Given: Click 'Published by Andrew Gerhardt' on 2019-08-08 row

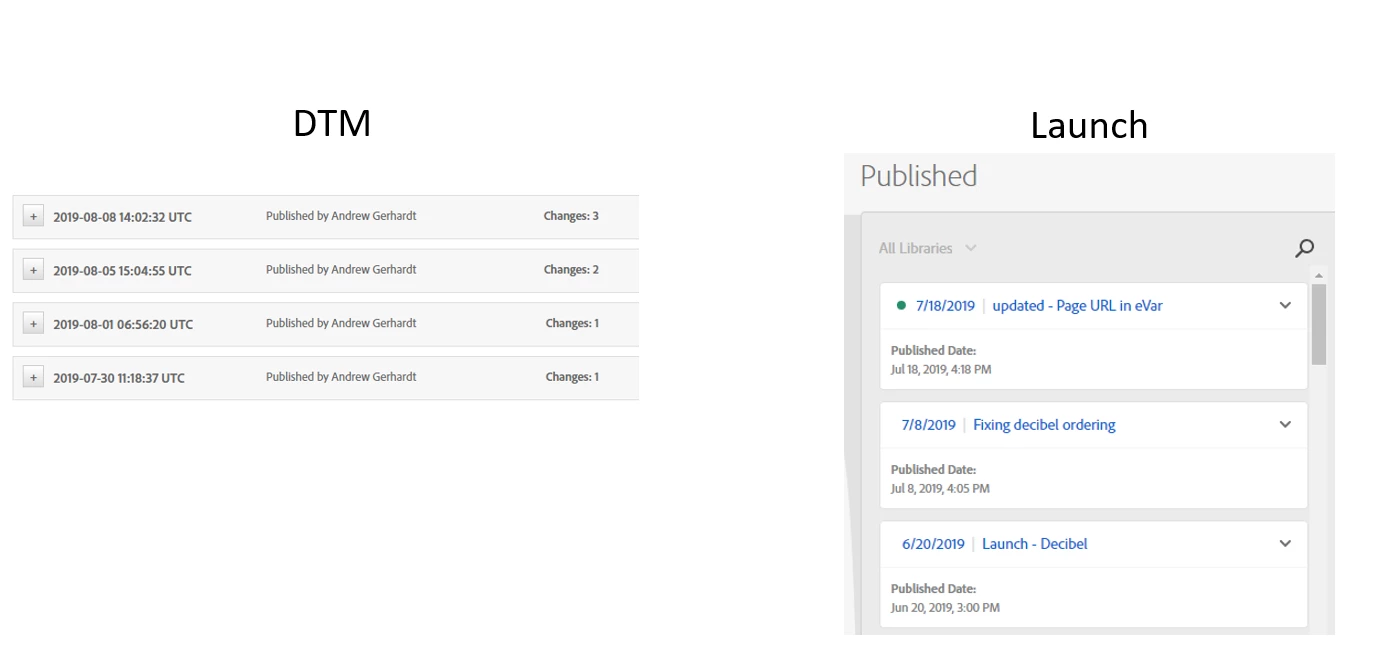Looking at the screenshot, I should 341,216.
